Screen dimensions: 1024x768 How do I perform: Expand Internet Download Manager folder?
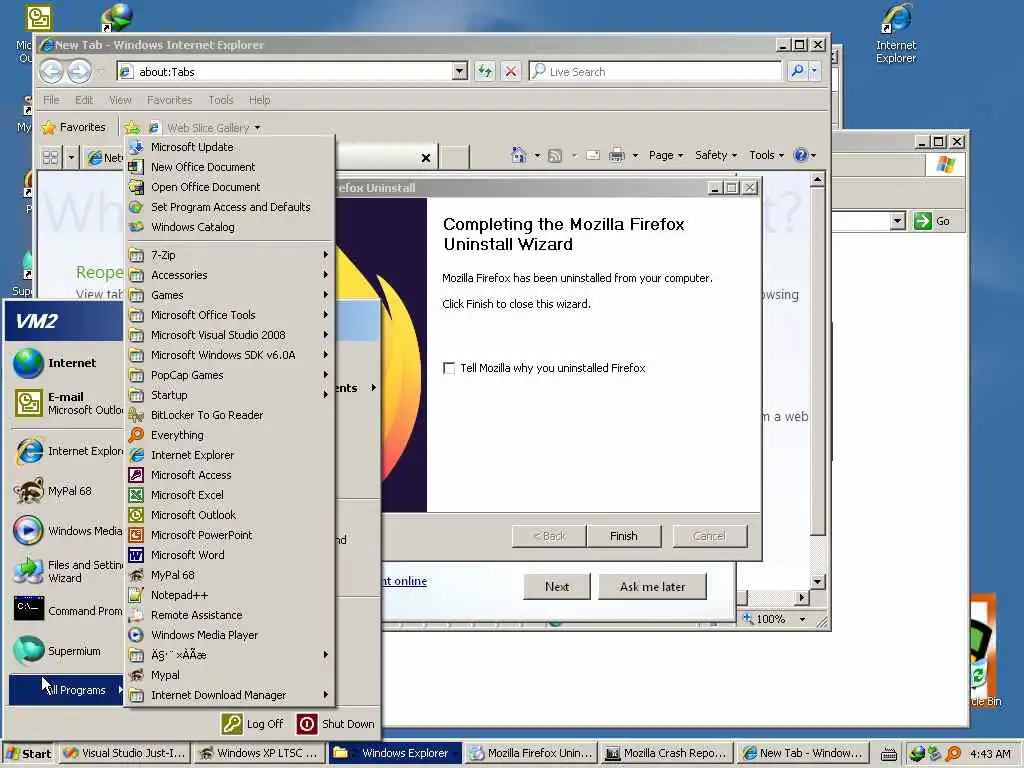click(x=230, y=695)
